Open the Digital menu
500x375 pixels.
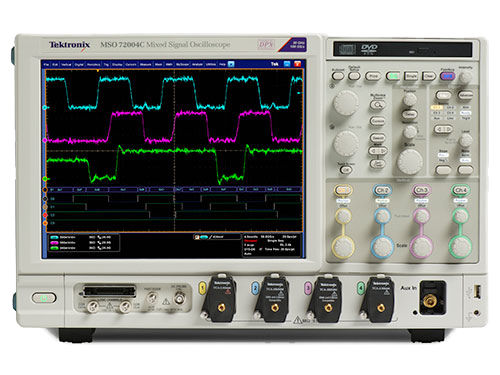click(79, 64)
